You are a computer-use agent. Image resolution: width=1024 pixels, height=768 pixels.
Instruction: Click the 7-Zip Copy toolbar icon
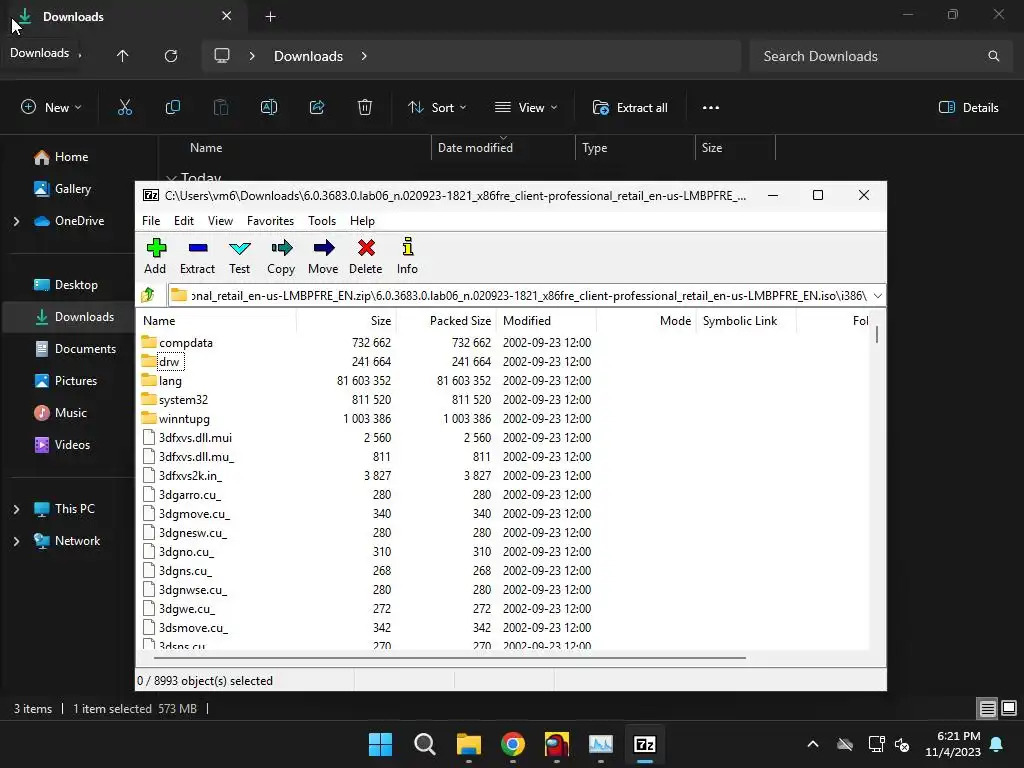(x=281, y=248)
